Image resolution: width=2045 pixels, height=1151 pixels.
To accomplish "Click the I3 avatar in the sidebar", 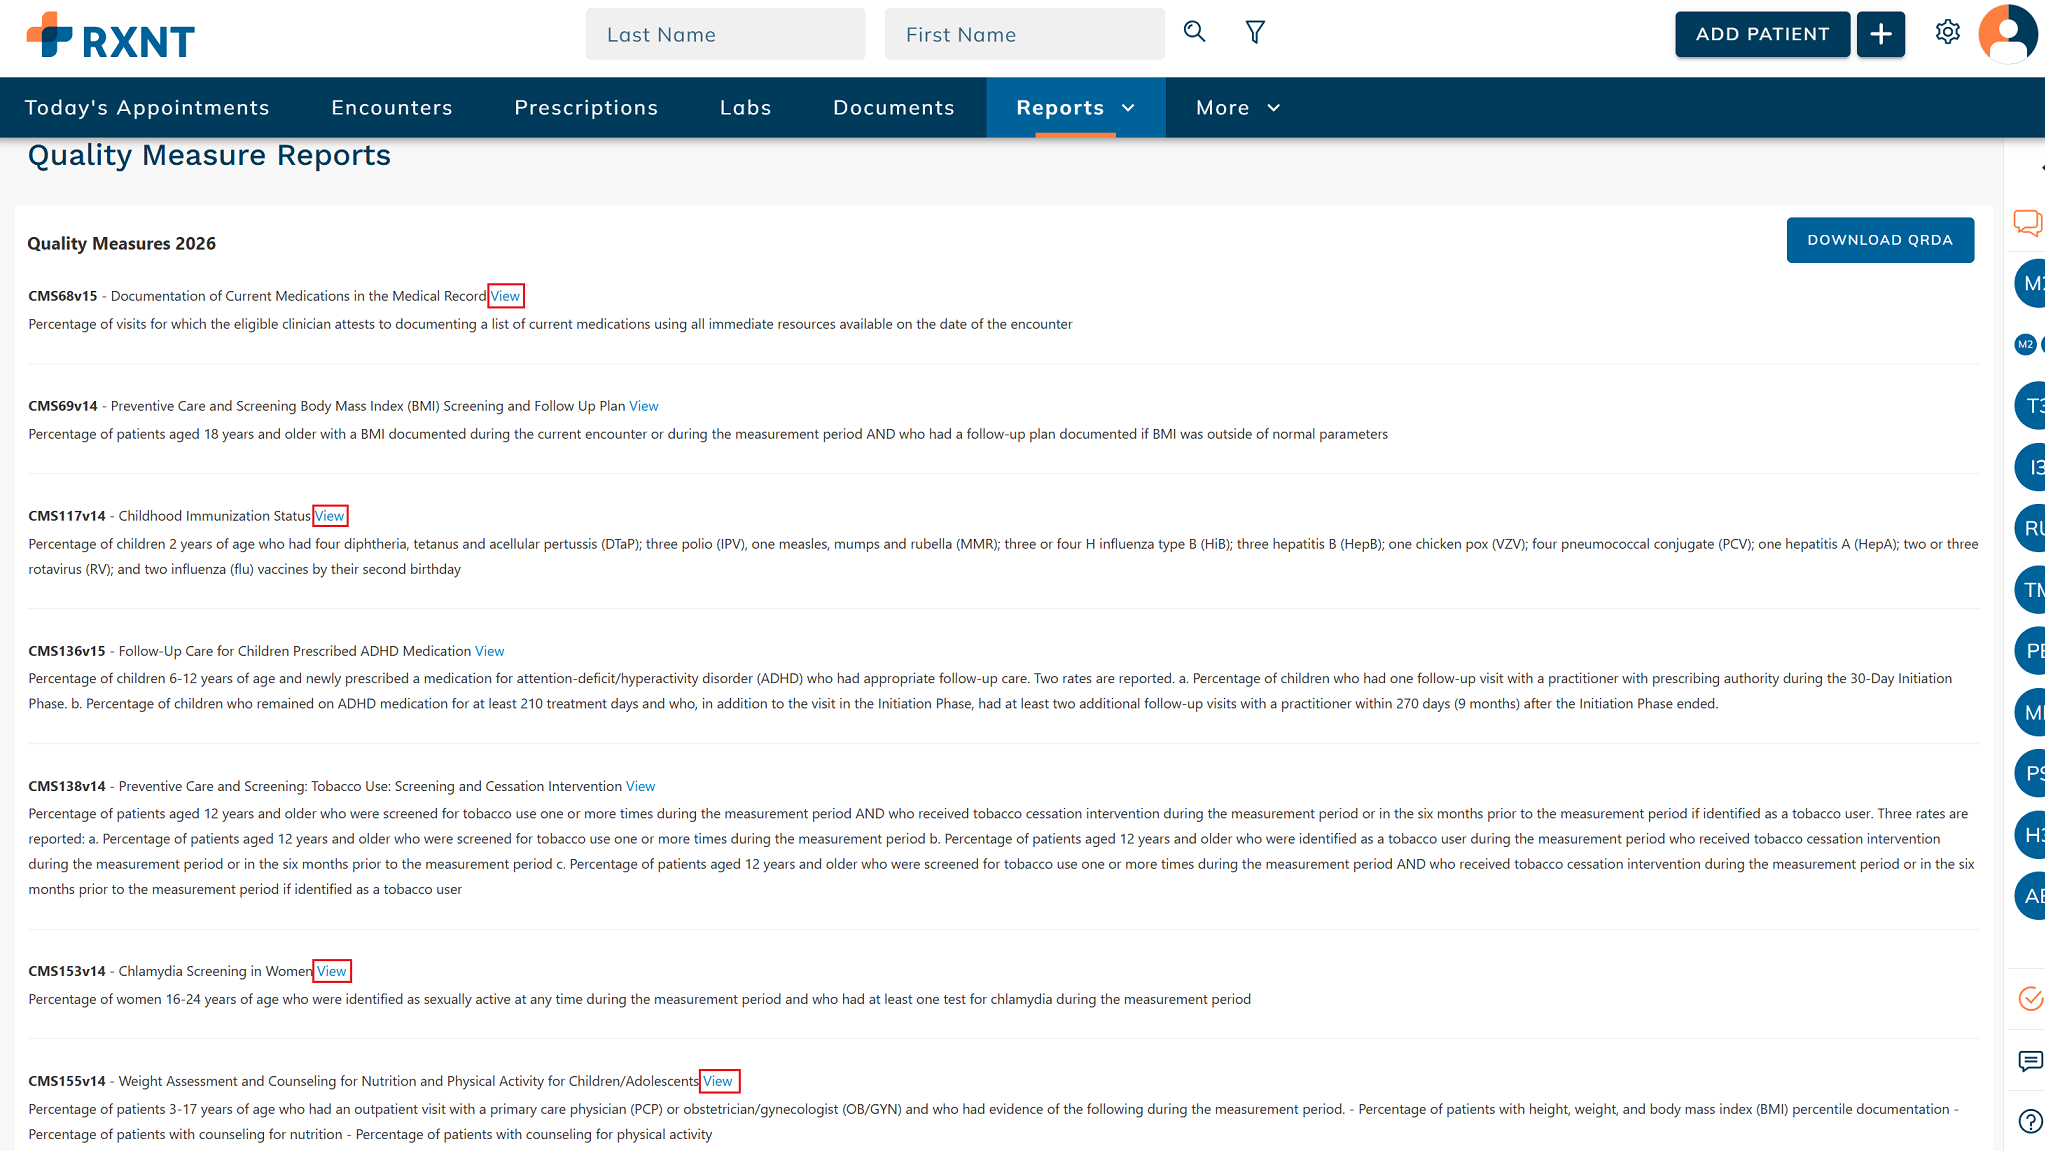I will click(x=2030, y=467).
